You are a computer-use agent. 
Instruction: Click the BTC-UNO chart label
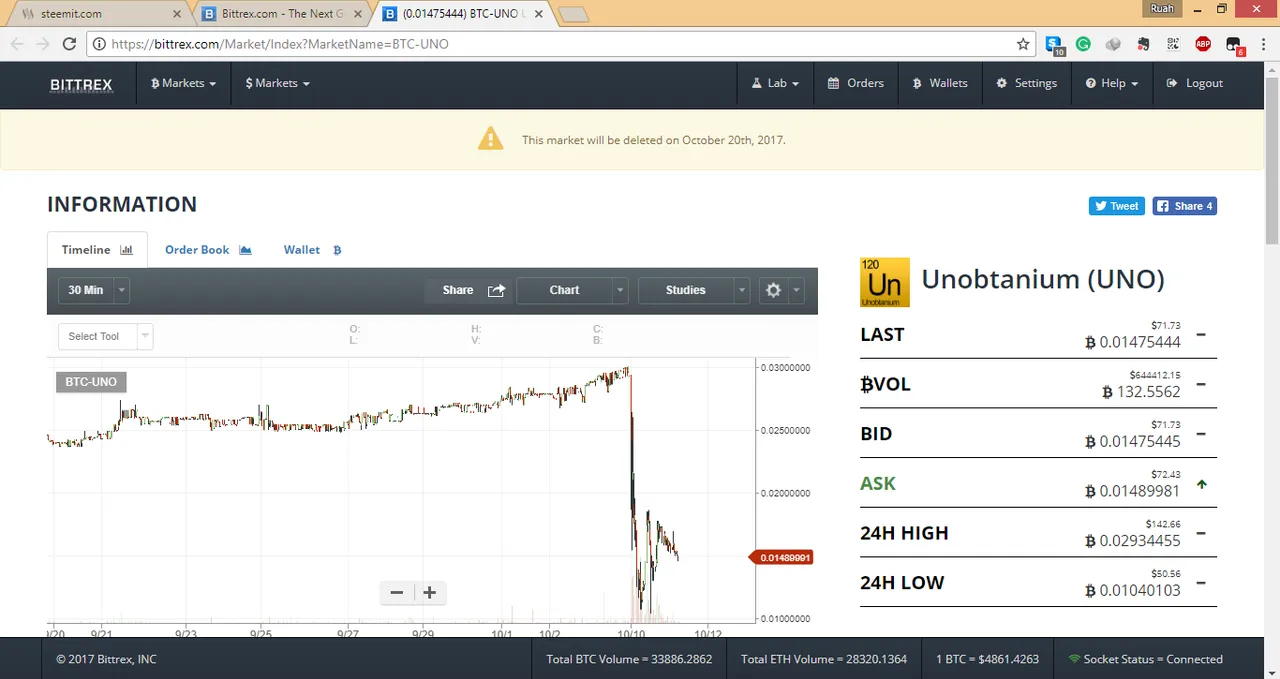91,382
